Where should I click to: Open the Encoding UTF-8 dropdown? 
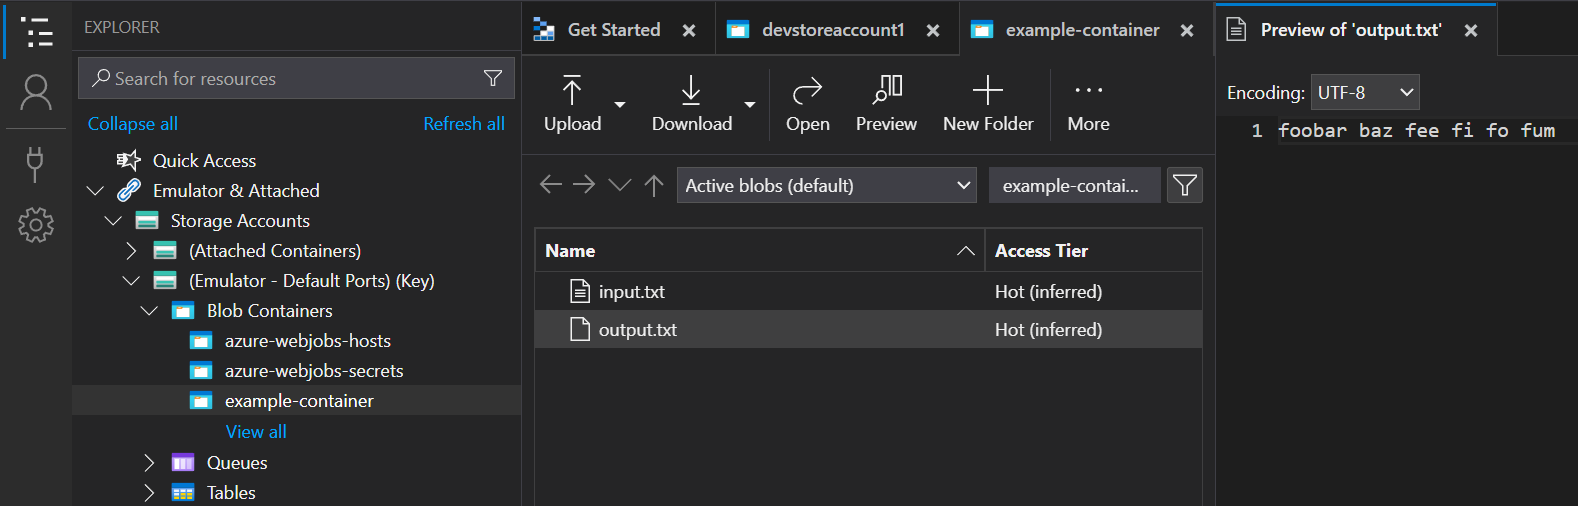[1364, 93]
